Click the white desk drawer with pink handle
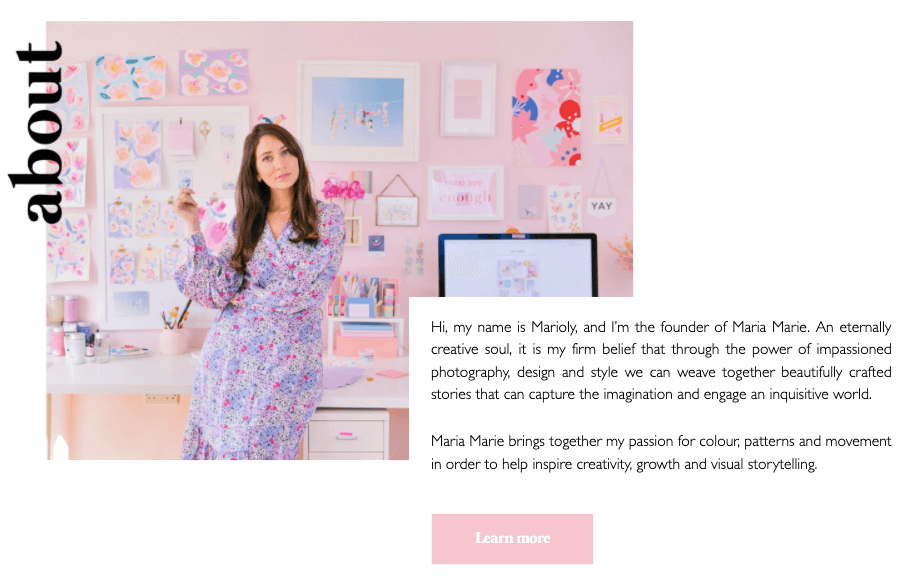This screenshot has height=575, width=911. tap(346, 434)
